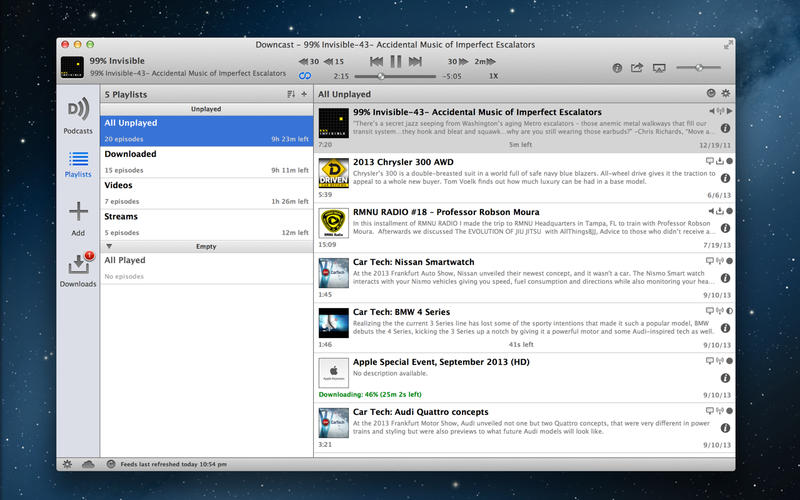Select the Videos playlist
The width and height of the screenshot is (800, 500).
point(206,193)
